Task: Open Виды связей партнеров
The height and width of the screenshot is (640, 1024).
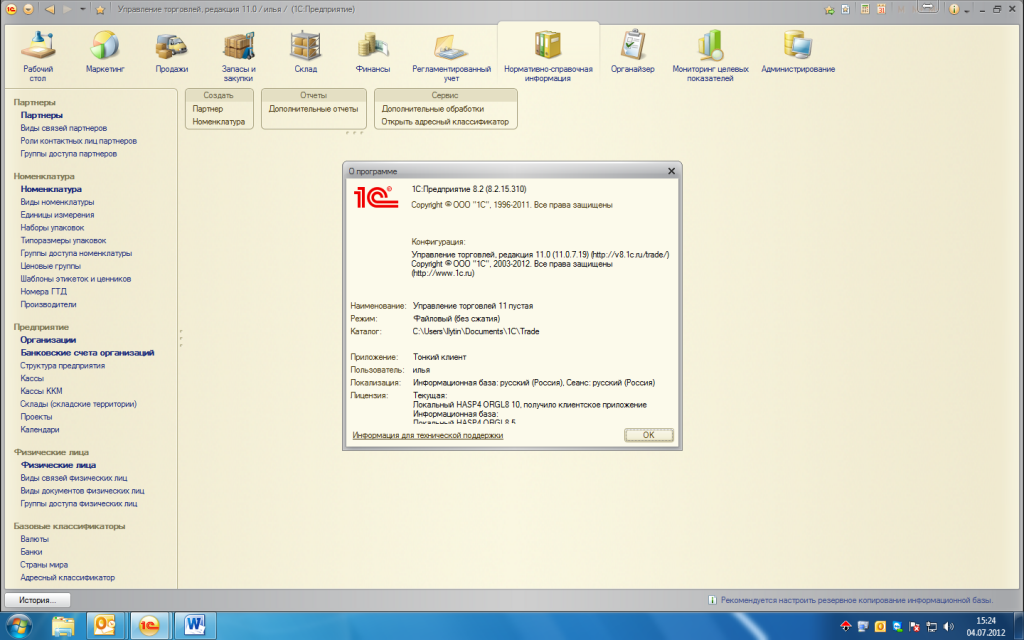Action: point(63,128)
